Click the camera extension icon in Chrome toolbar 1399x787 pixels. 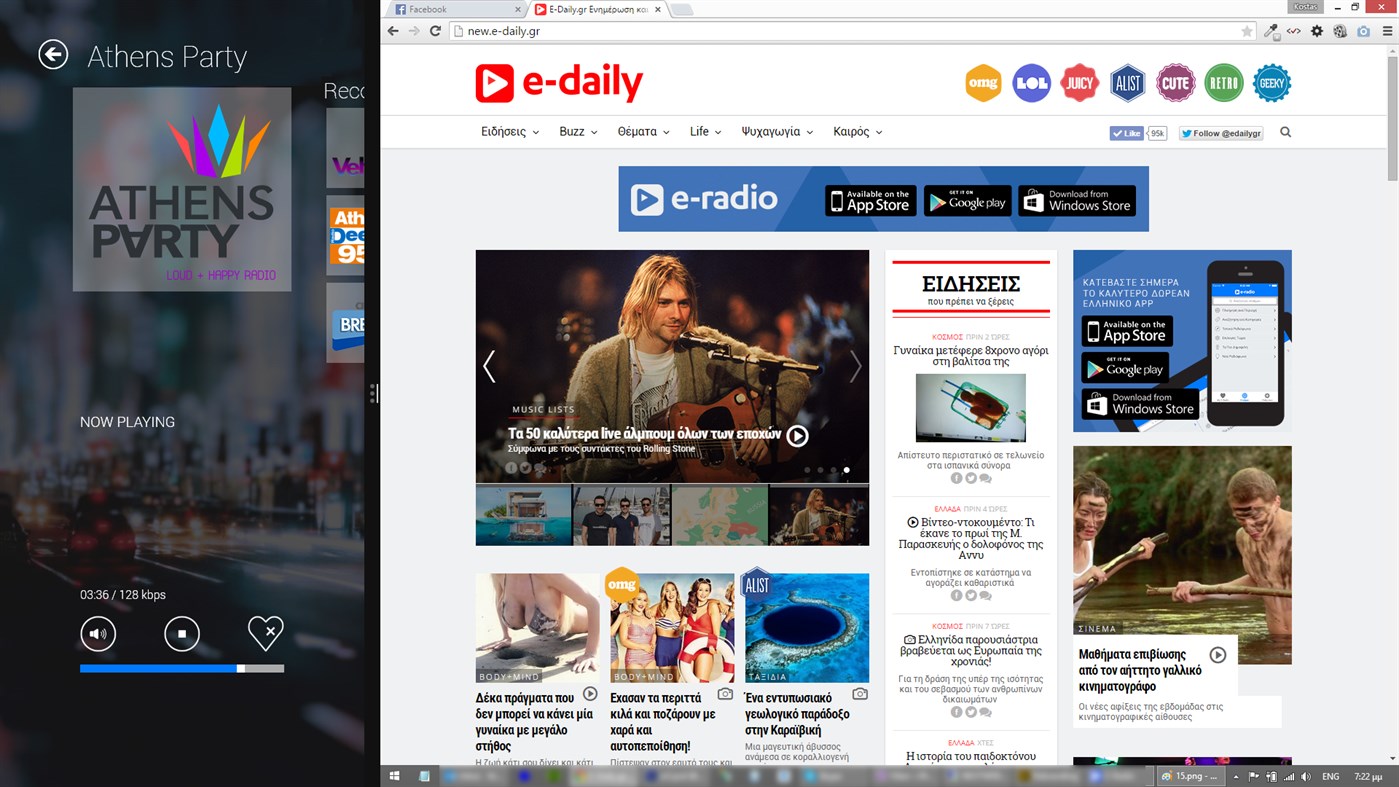1362,31
